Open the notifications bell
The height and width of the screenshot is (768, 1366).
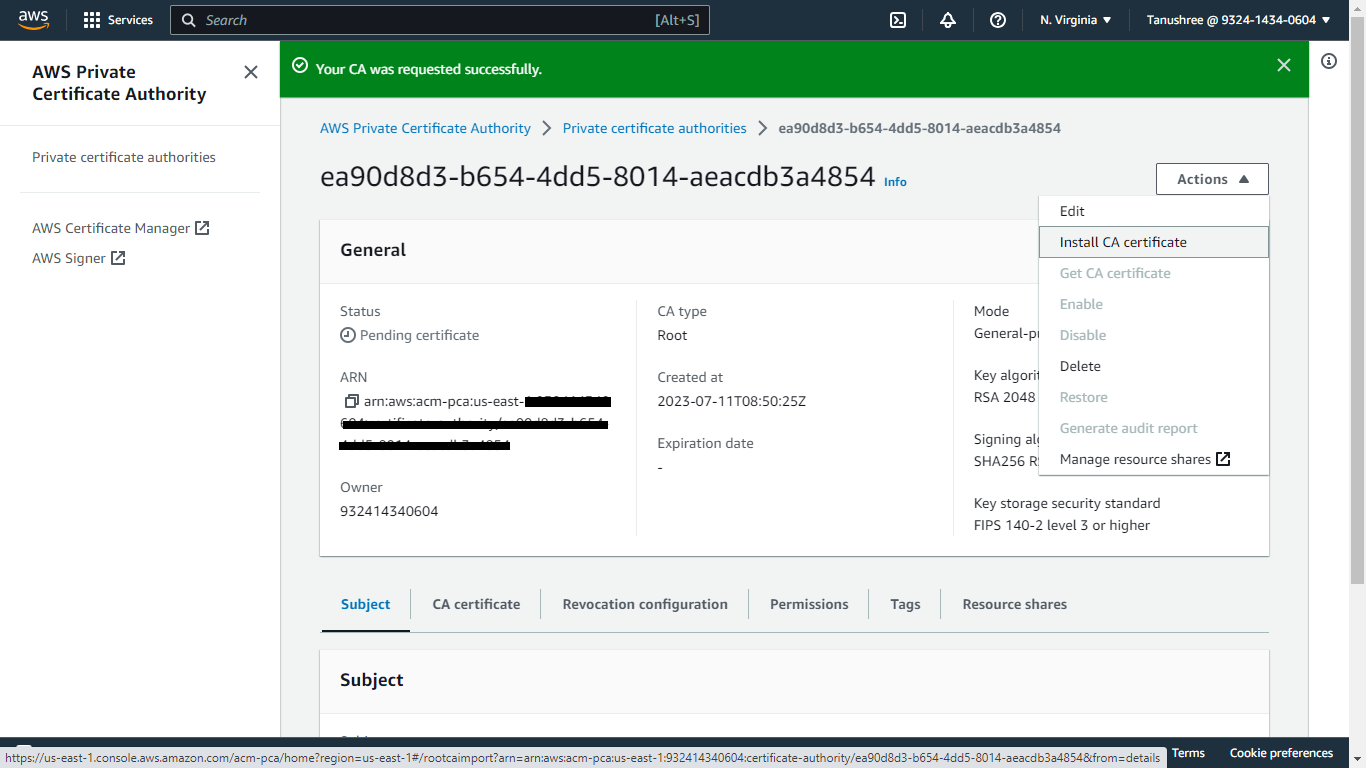click(x=948, y=20)
